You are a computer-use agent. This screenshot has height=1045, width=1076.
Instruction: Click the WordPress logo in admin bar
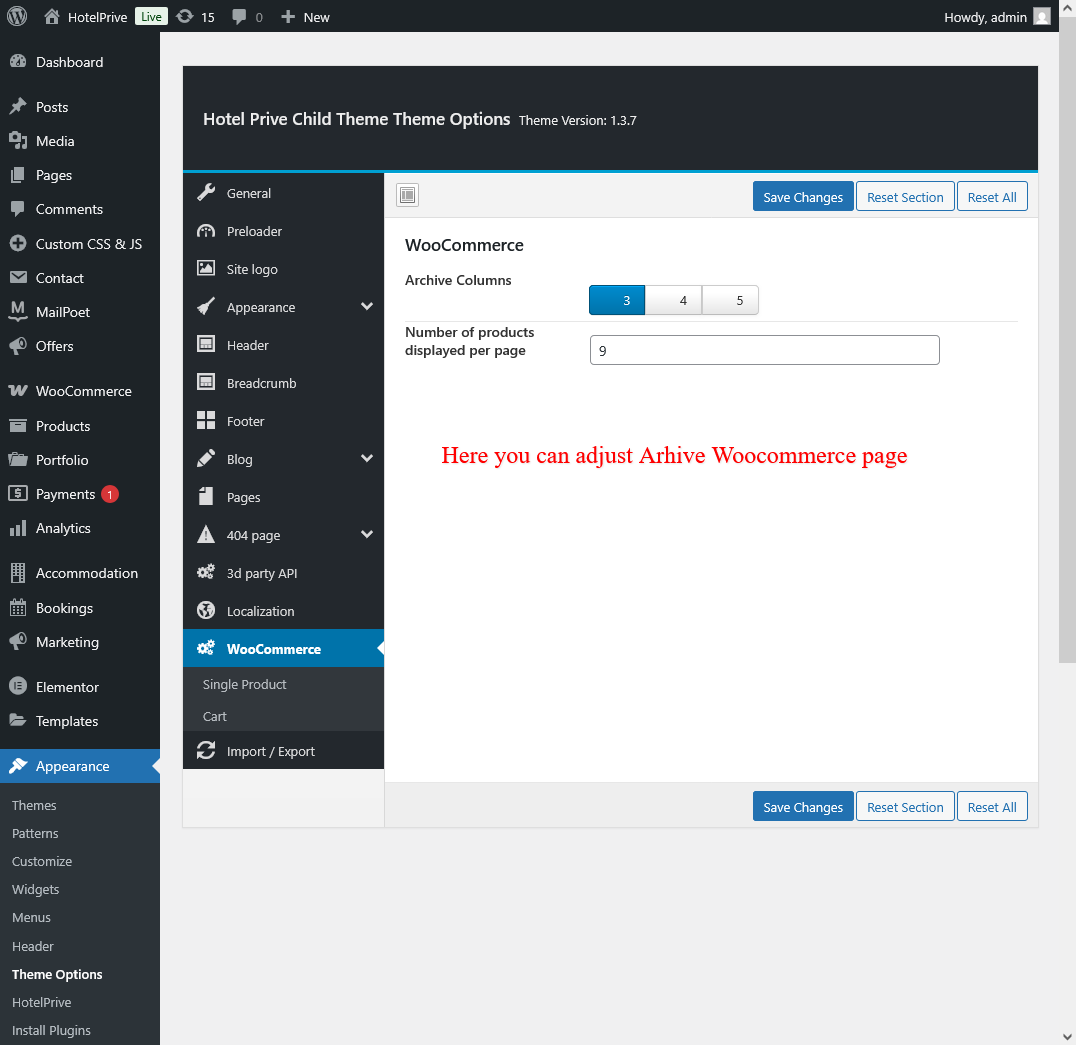click(17, 16)
